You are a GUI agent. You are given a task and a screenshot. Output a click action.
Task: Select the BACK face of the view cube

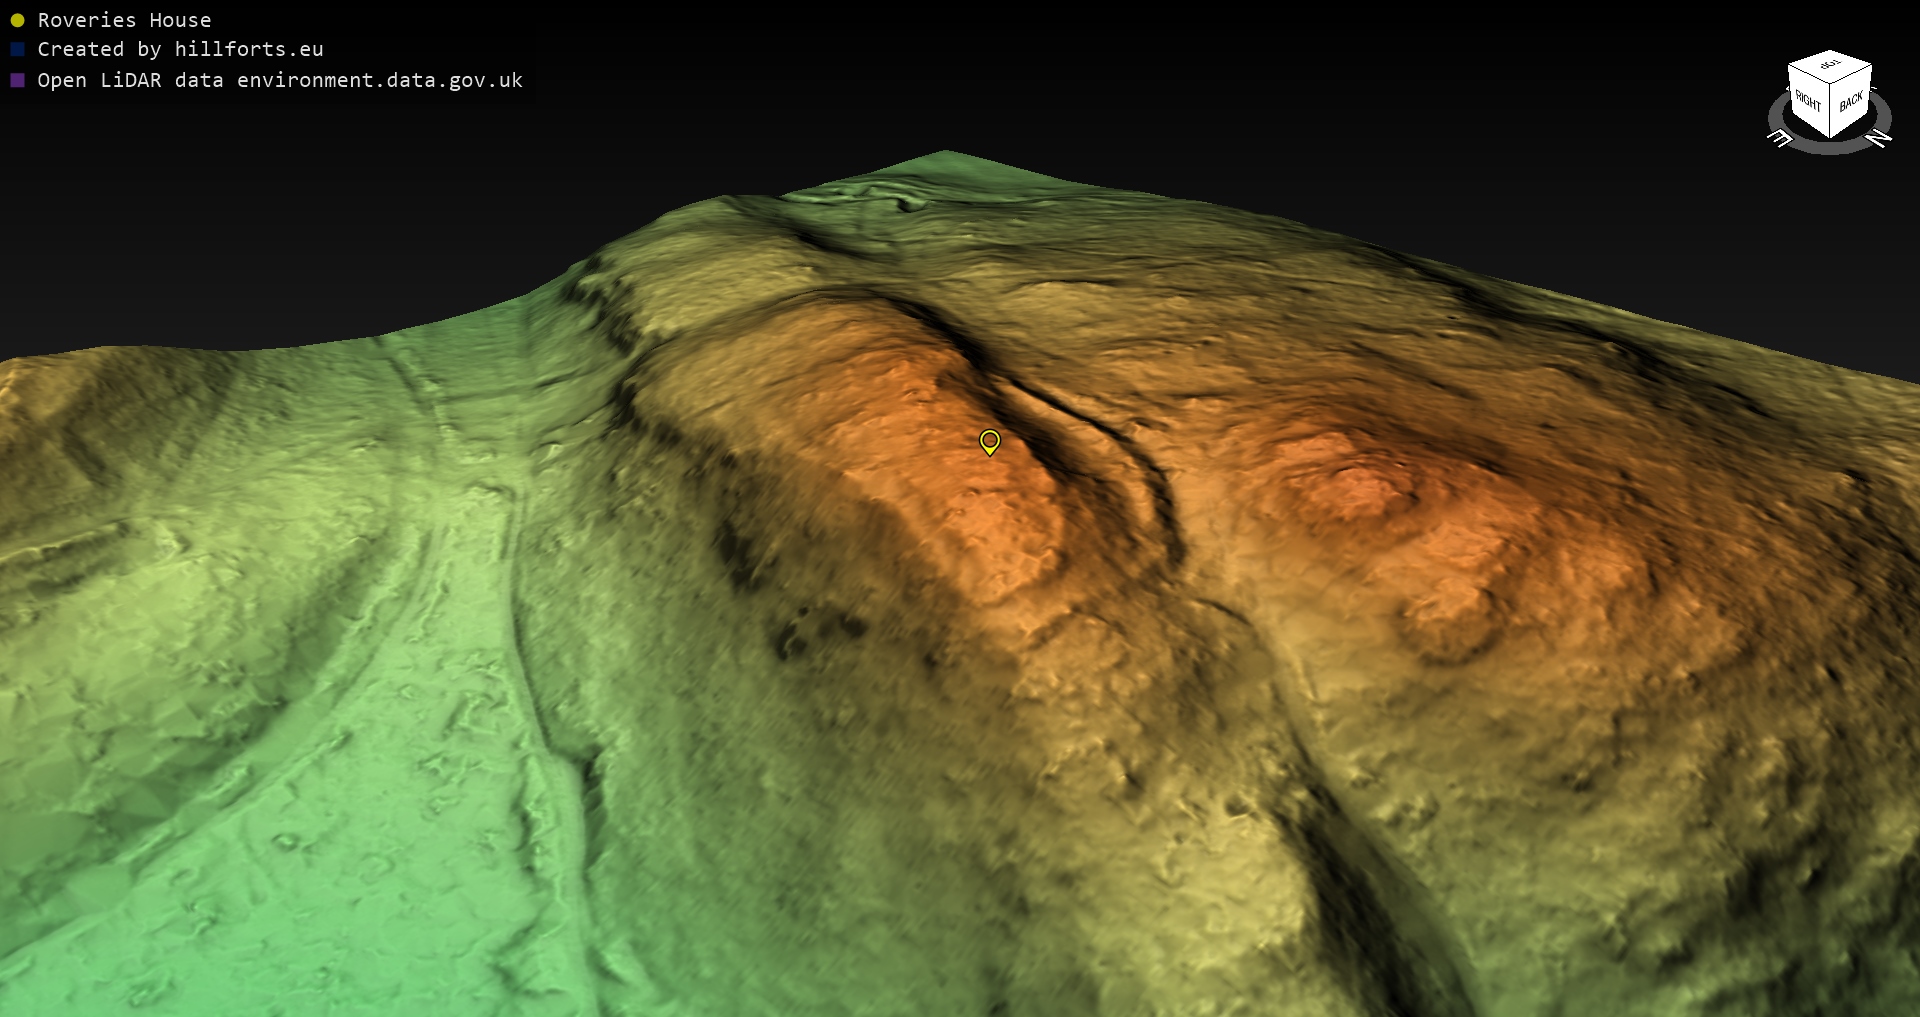(1851, 101)
